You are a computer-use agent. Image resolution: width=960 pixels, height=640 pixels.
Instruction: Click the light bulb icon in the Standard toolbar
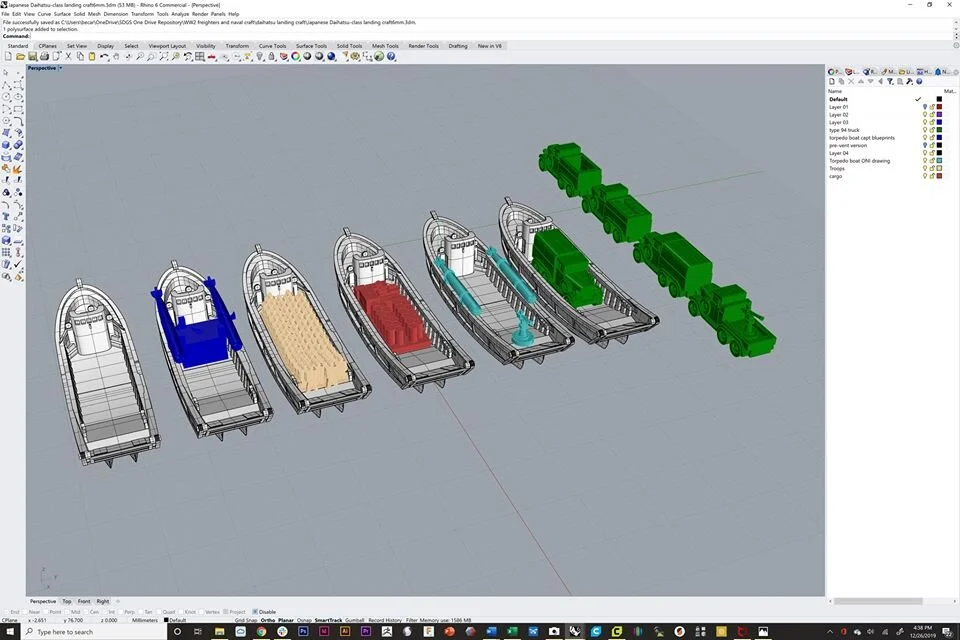tap(260, 56)
